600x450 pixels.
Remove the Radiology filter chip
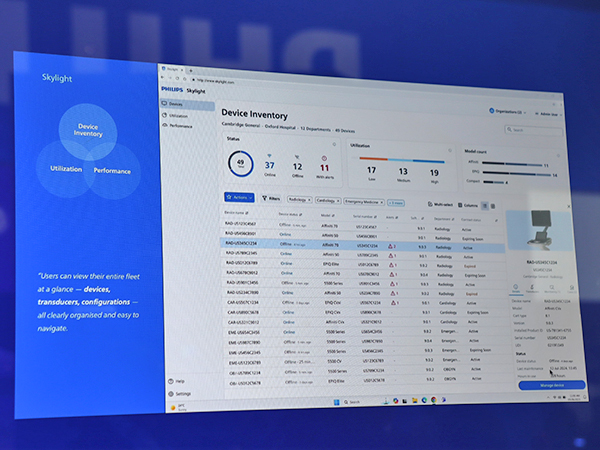coord(309,200)
